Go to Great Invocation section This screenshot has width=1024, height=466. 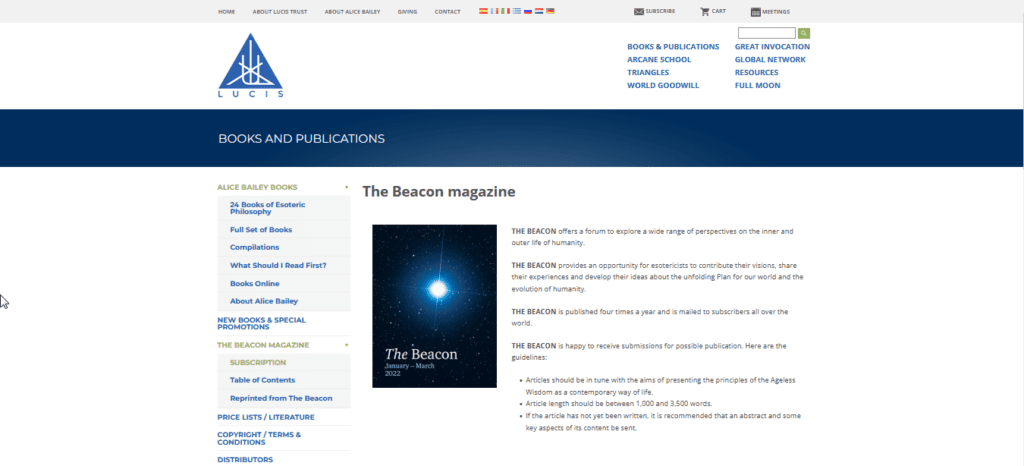[x=772, y=47]
